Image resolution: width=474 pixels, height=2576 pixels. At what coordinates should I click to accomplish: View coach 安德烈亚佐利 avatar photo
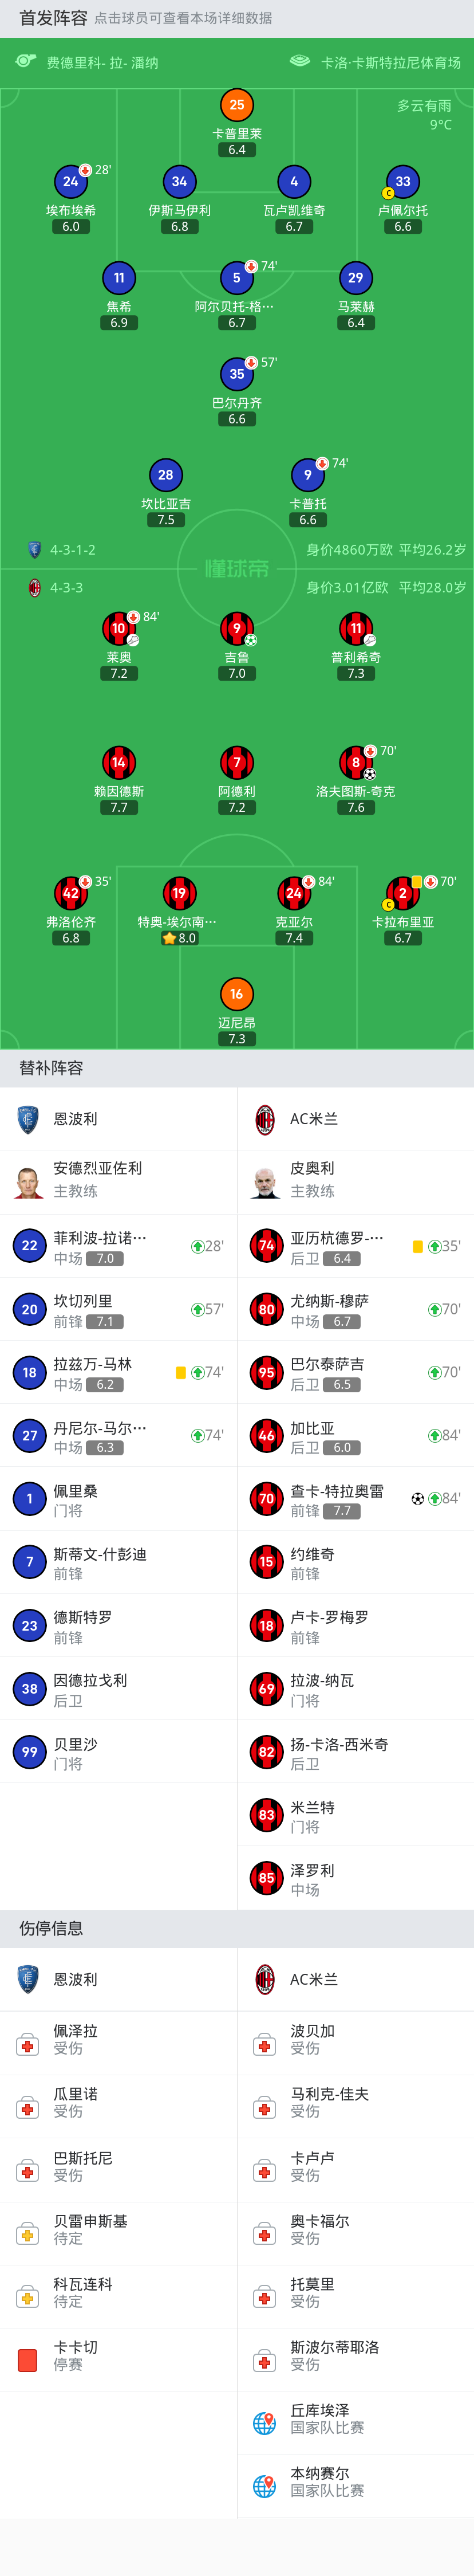29,1181
